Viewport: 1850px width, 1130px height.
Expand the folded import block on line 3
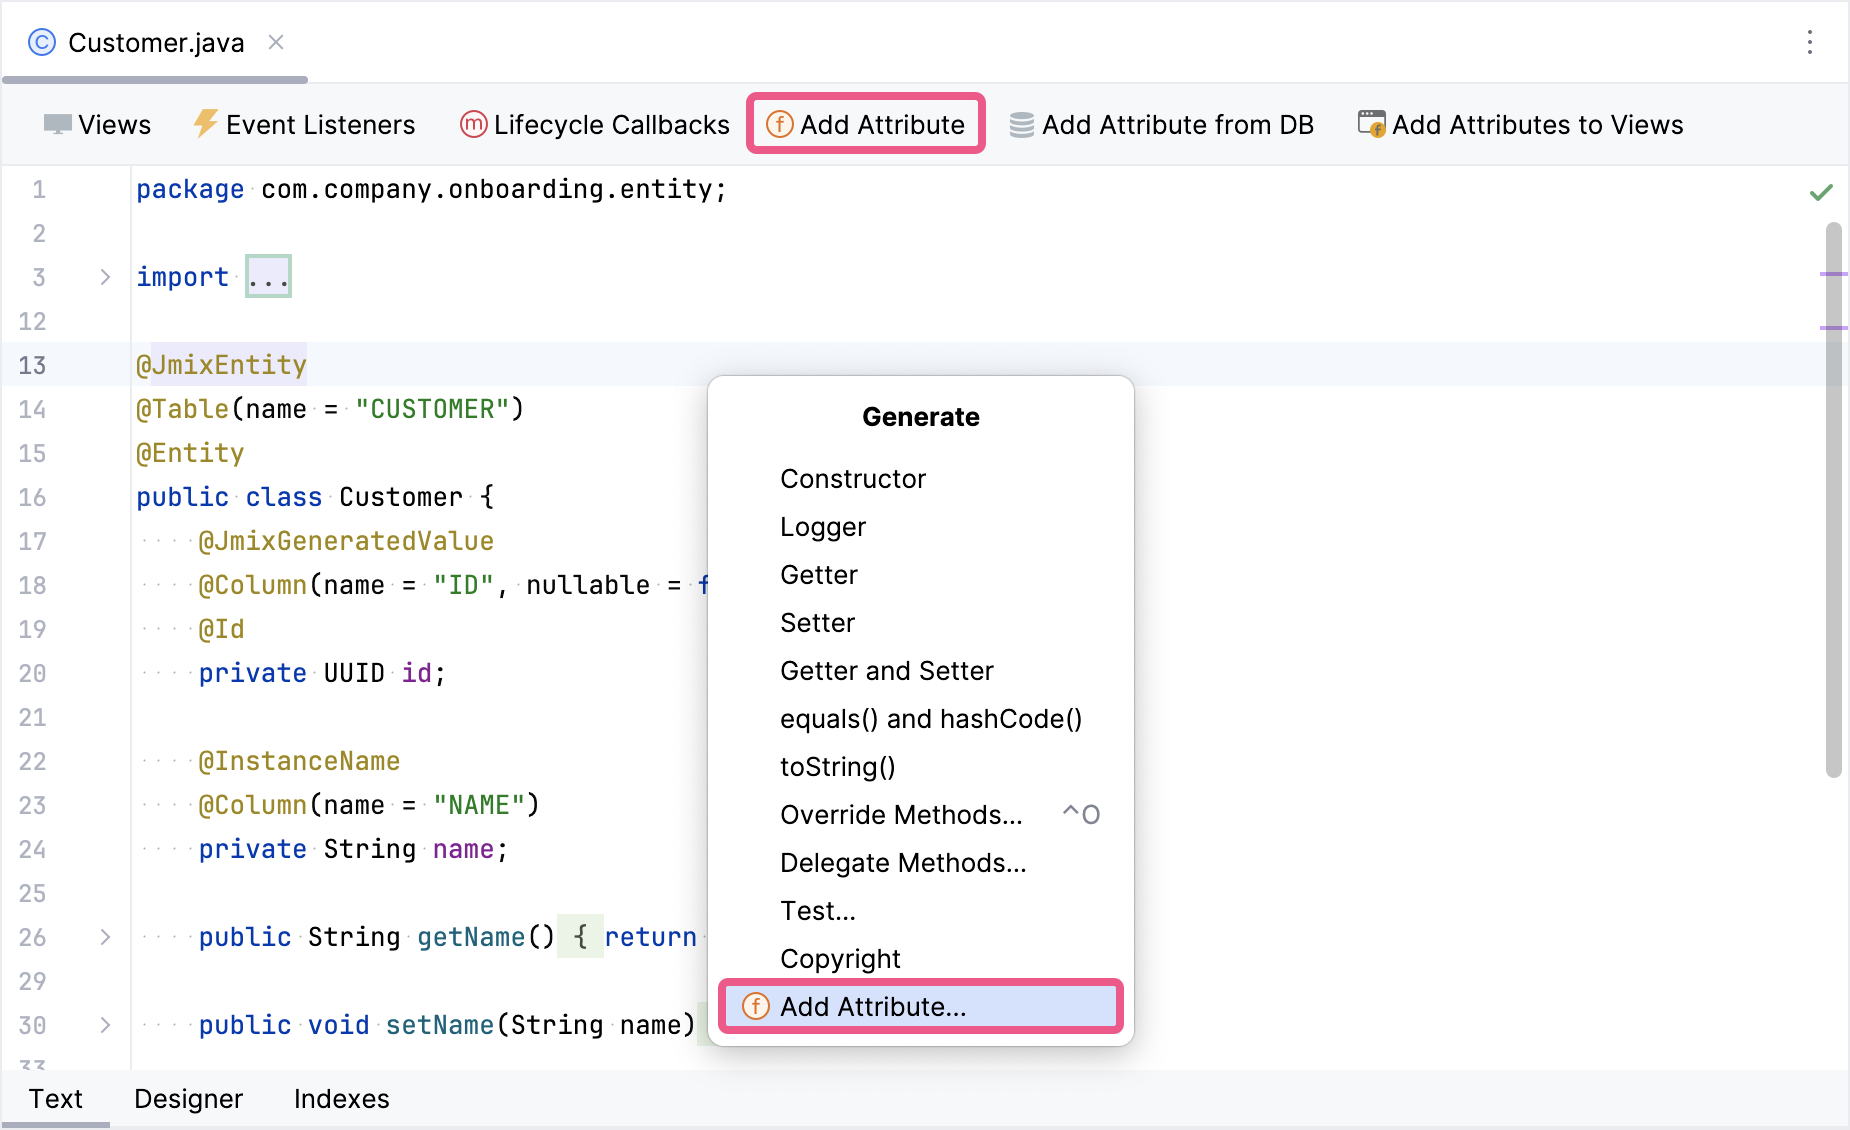105,277
